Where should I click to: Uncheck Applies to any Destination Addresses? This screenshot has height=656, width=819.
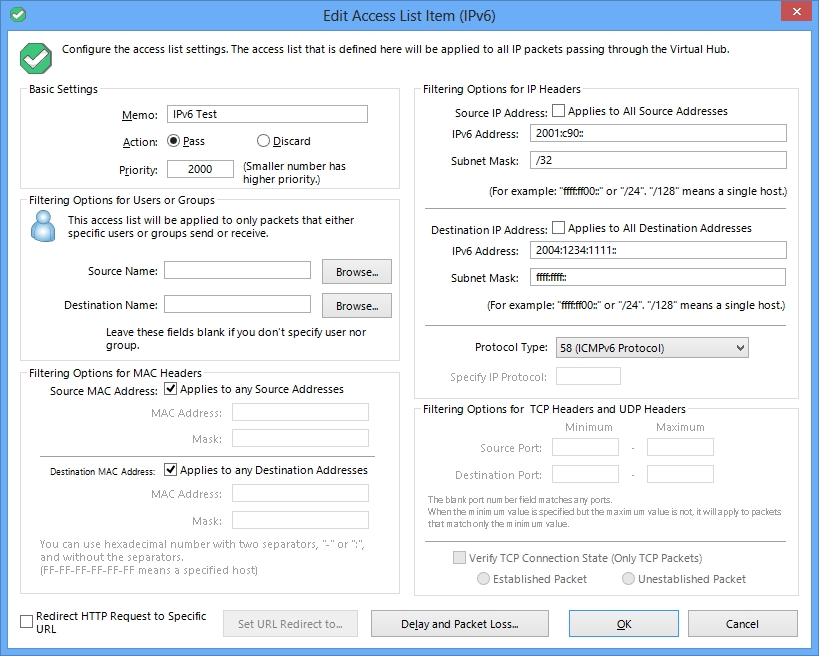tap(170, 470)
